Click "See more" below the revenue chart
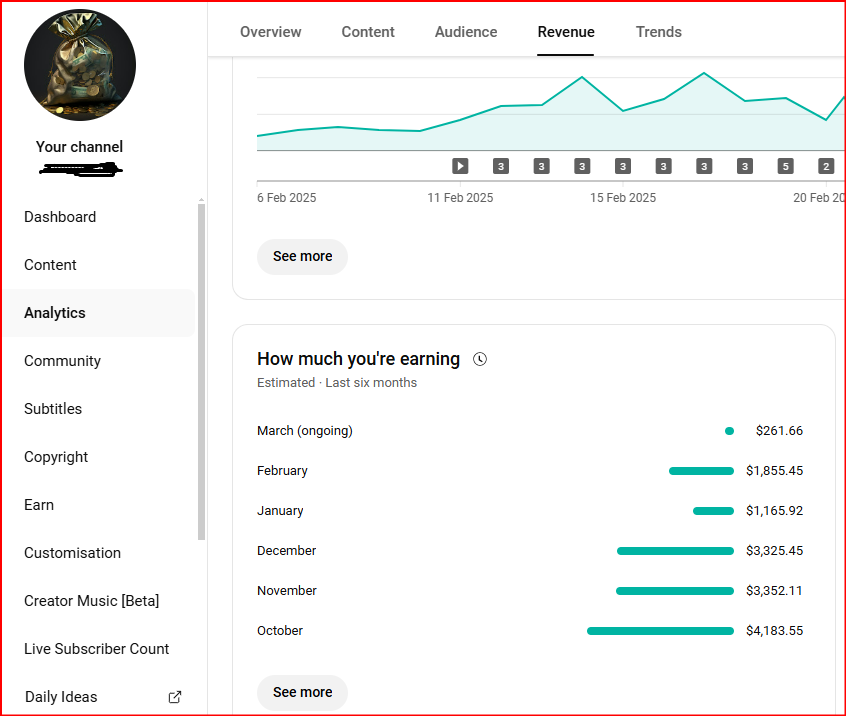846x716 pixels. point(302,257)
